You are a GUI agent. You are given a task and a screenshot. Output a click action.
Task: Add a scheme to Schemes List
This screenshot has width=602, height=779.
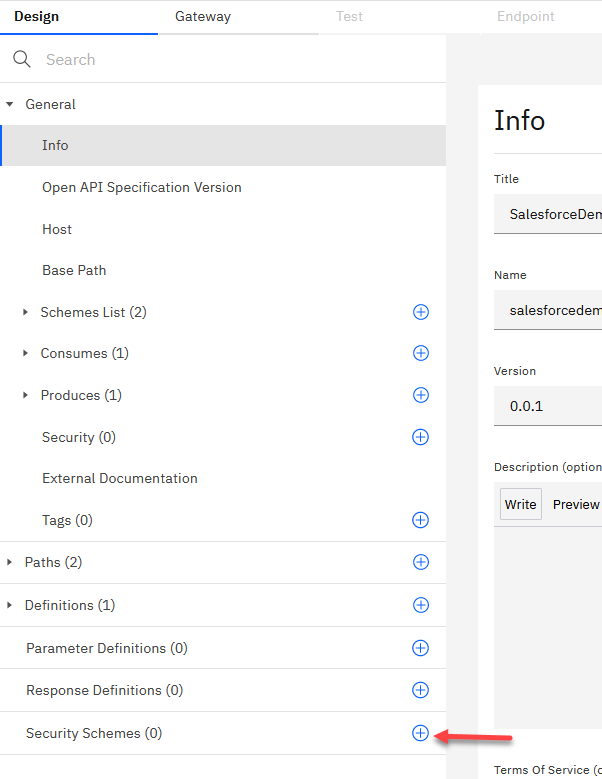point(421,312)
